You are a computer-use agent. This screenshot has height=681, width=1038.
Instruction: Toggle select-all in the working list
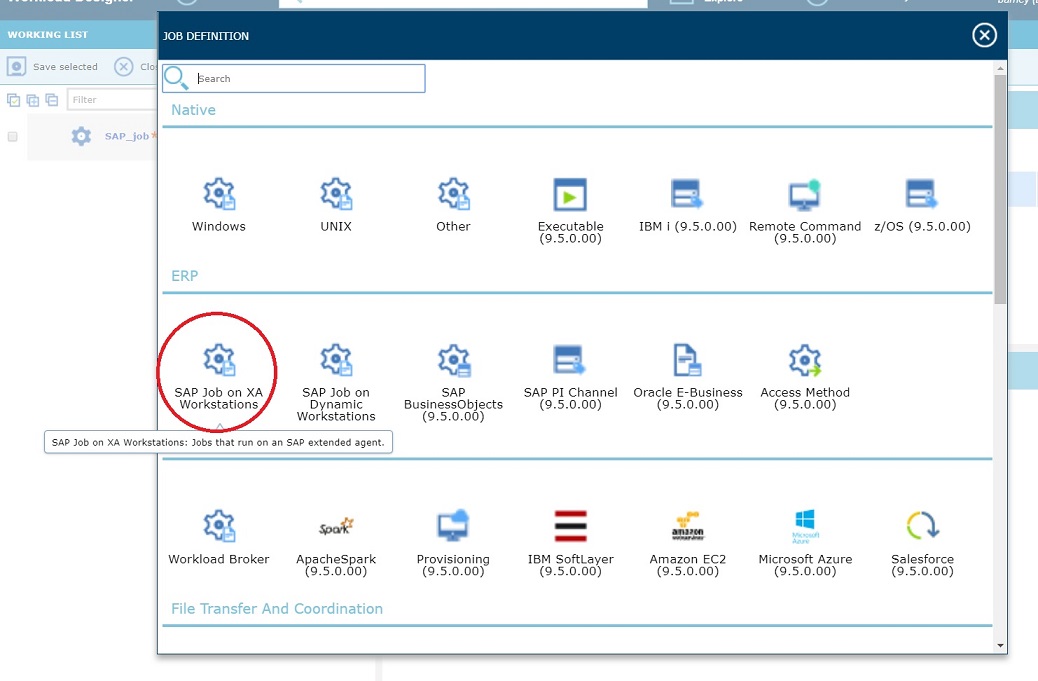(14, 100)
